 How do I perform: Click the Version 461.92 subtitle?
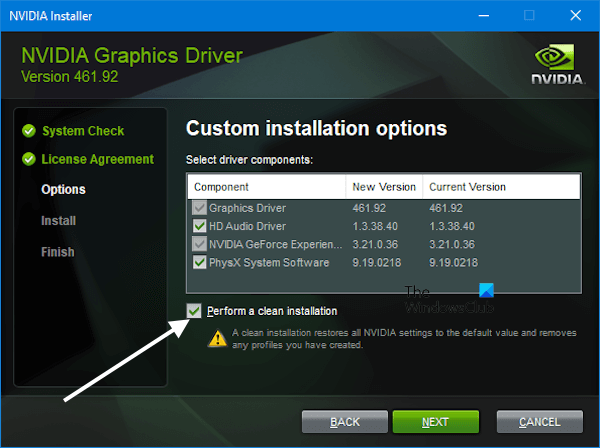[x=70, y=77]
